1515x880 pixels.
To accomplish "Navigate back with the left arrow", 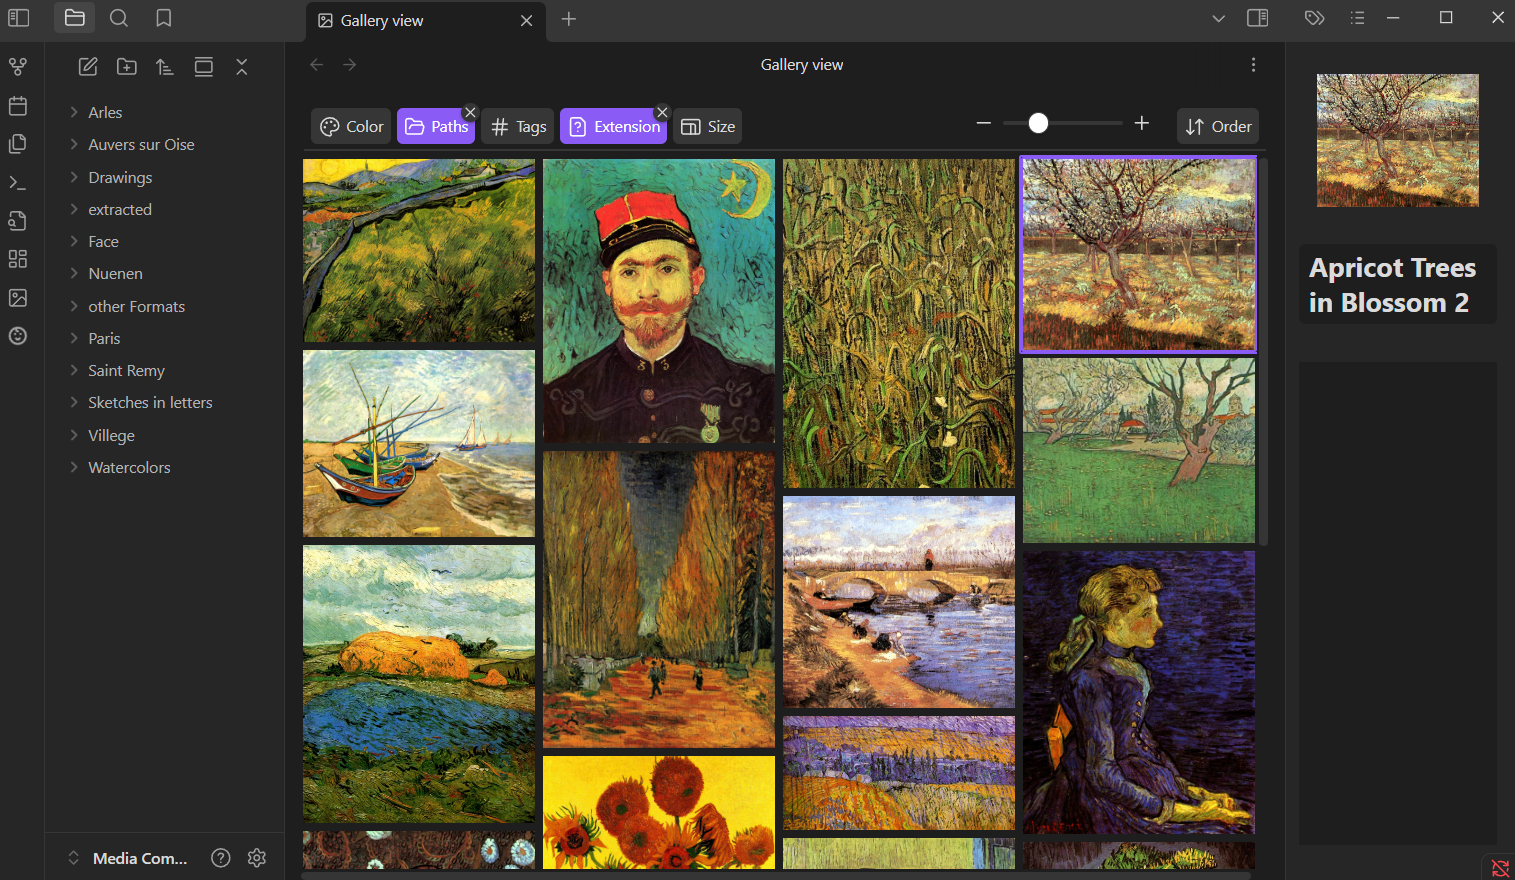I will [317, 65].
